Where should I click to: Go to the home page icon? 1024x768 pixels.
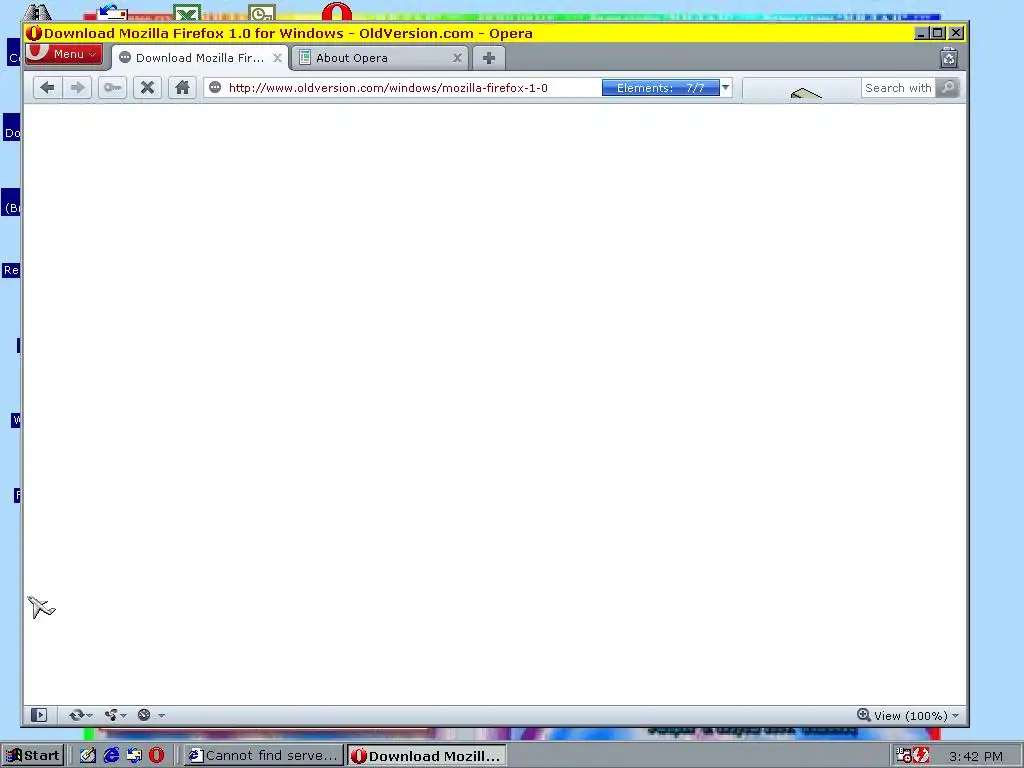pos(182,88)
